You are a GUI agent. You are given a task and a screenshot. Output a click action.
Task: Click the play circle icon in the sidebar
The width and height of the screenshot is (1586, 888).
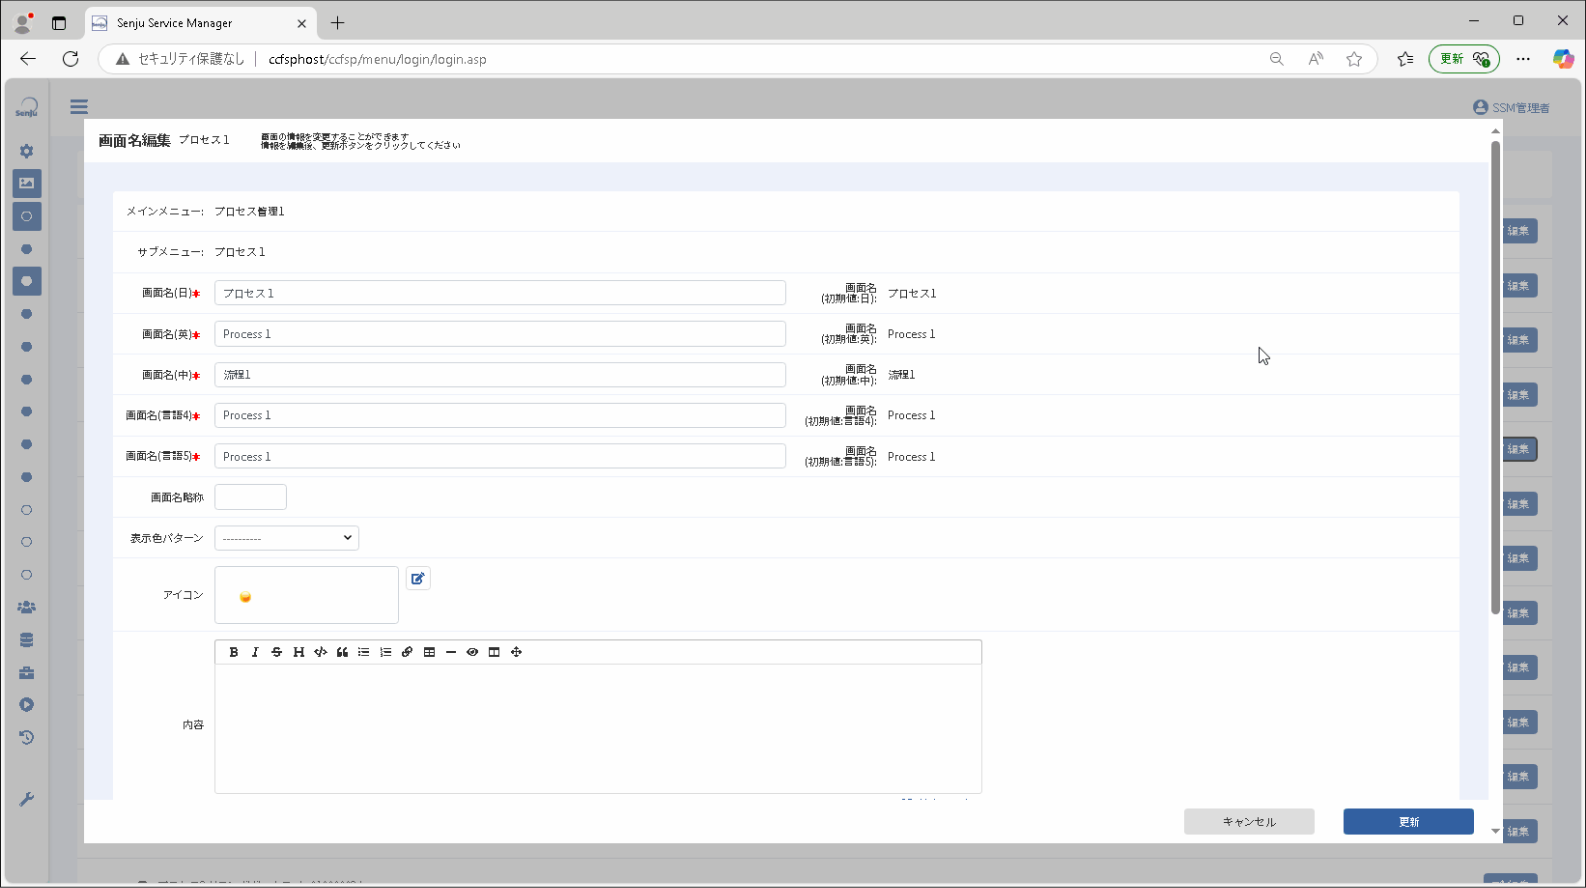[27, 705]
